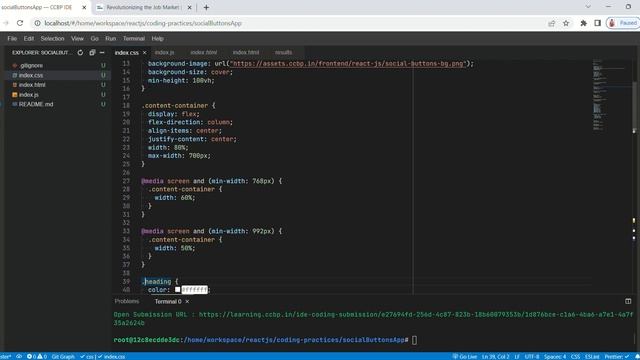Bookmark this page with the star
The height and width of the screenshot is (360, 640).
pos(566,23)
